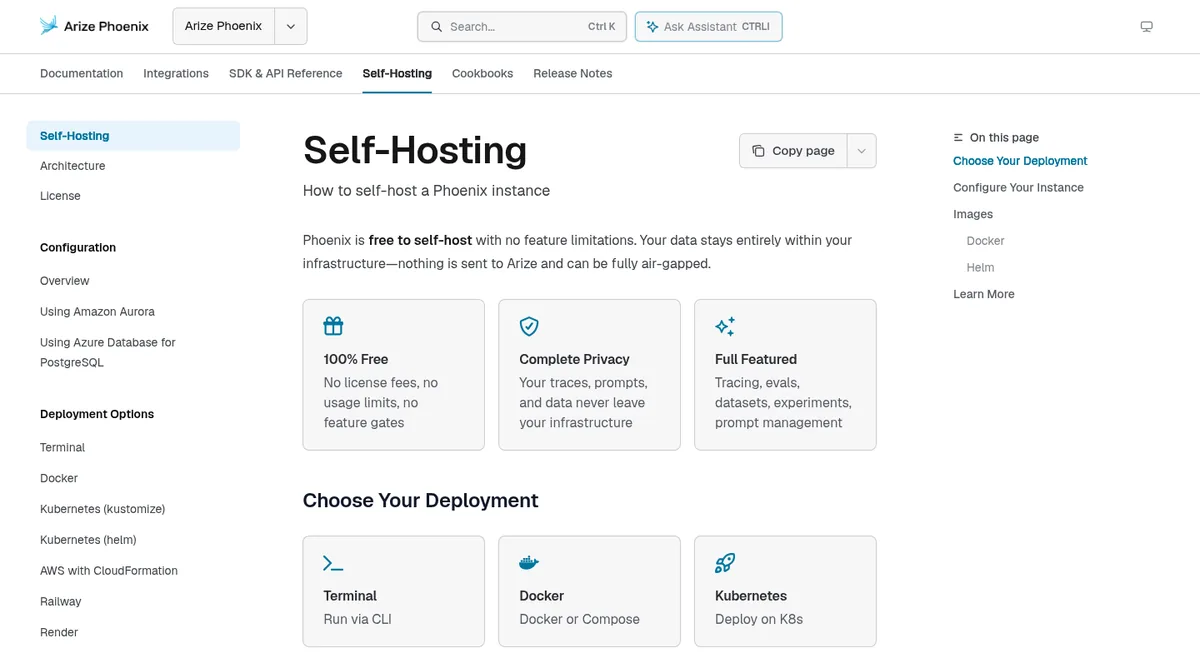The width and height of the screenshot is (1200, 658).
Task: Click the list icon beside On this page
Action: tap(959, 138)
